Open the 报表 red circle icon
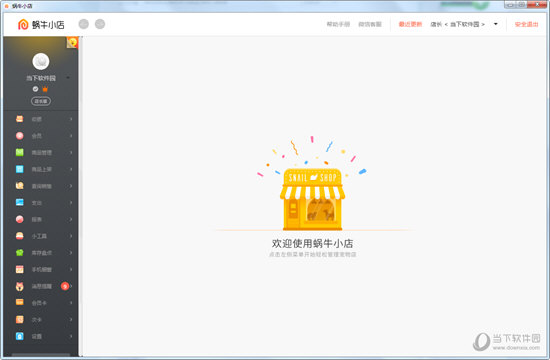Viewport: 550px width, 360px height. (x=20, y=219)
